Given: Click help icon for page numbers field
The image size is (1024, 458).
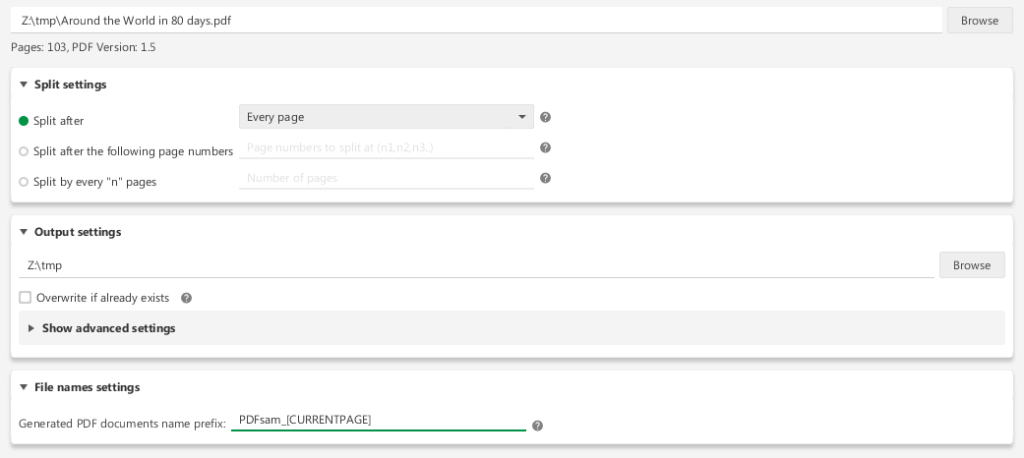Looking at the screenshot, I should coord(545,148).
